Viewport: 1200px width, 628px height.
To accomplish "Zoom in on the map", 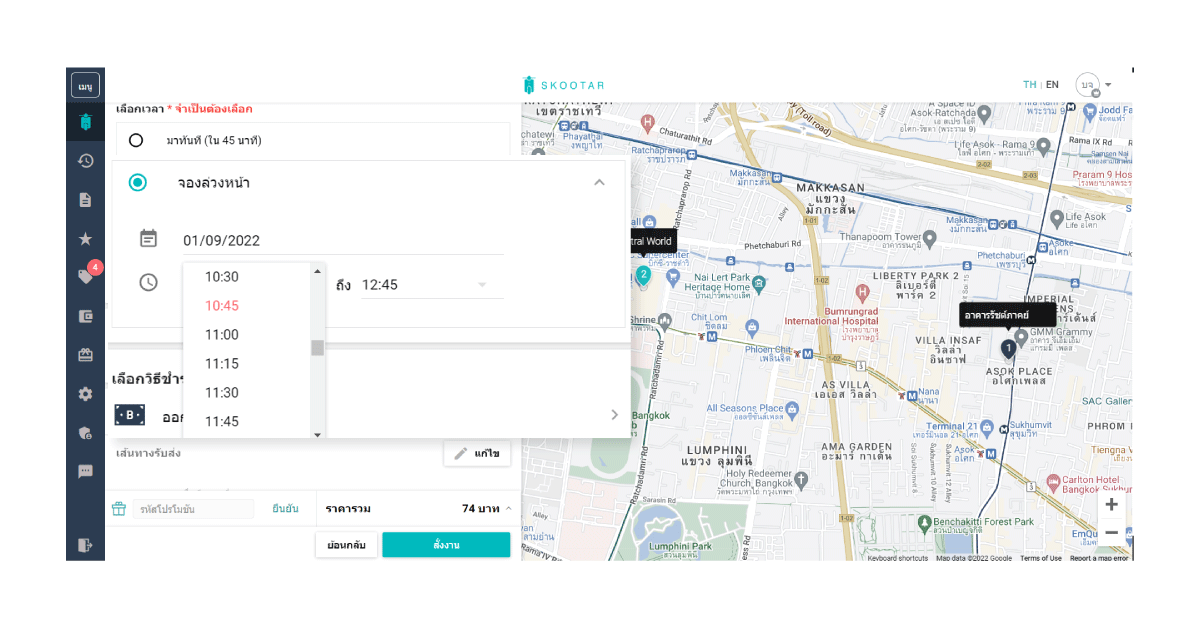I will pyautogui.click(x=1111, y=505).
